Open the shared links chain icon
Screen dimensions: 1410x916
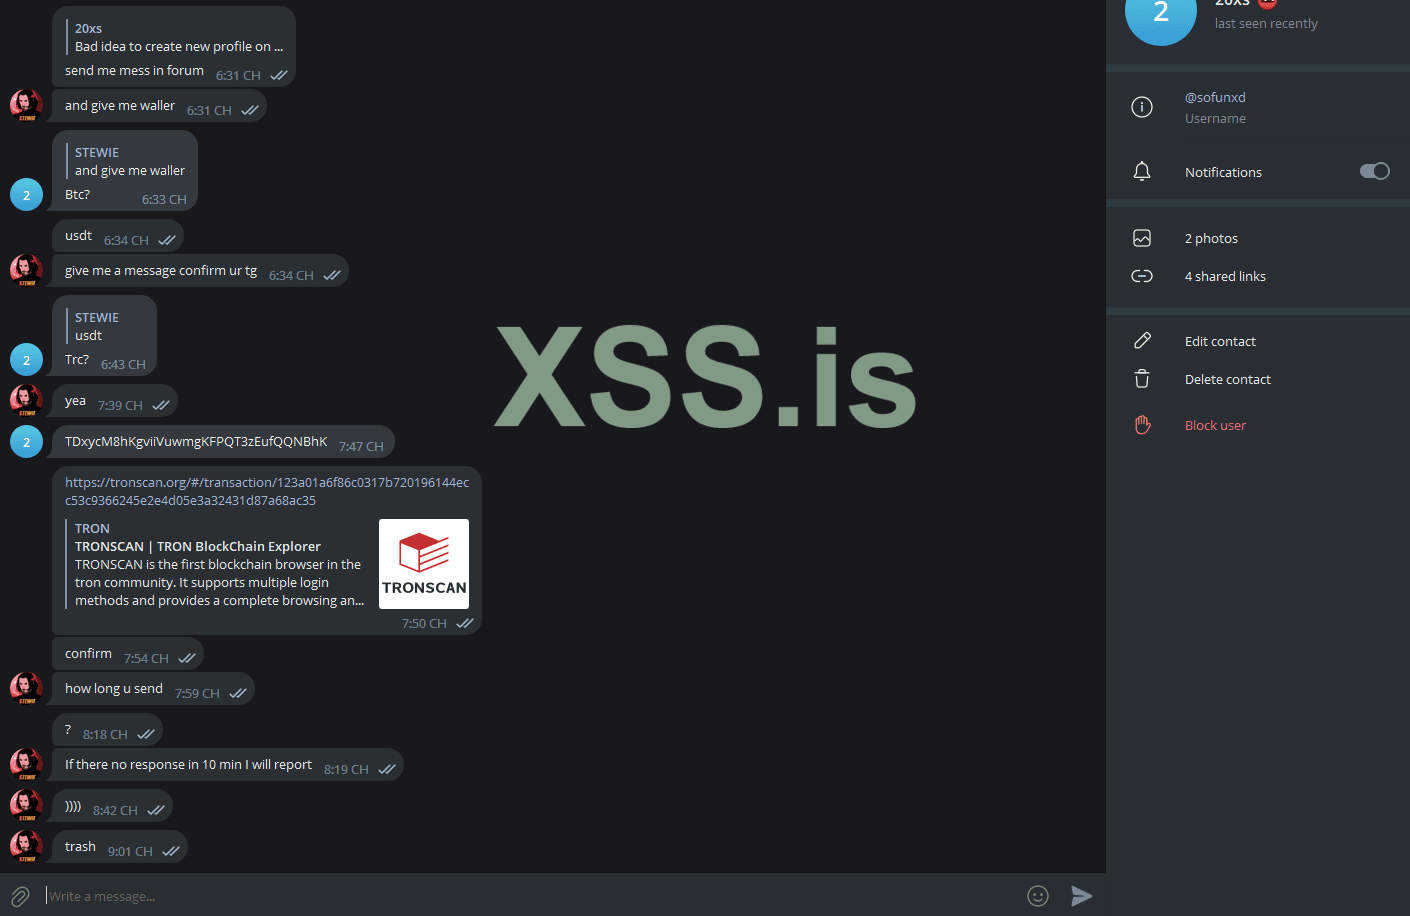[1142, 276]
